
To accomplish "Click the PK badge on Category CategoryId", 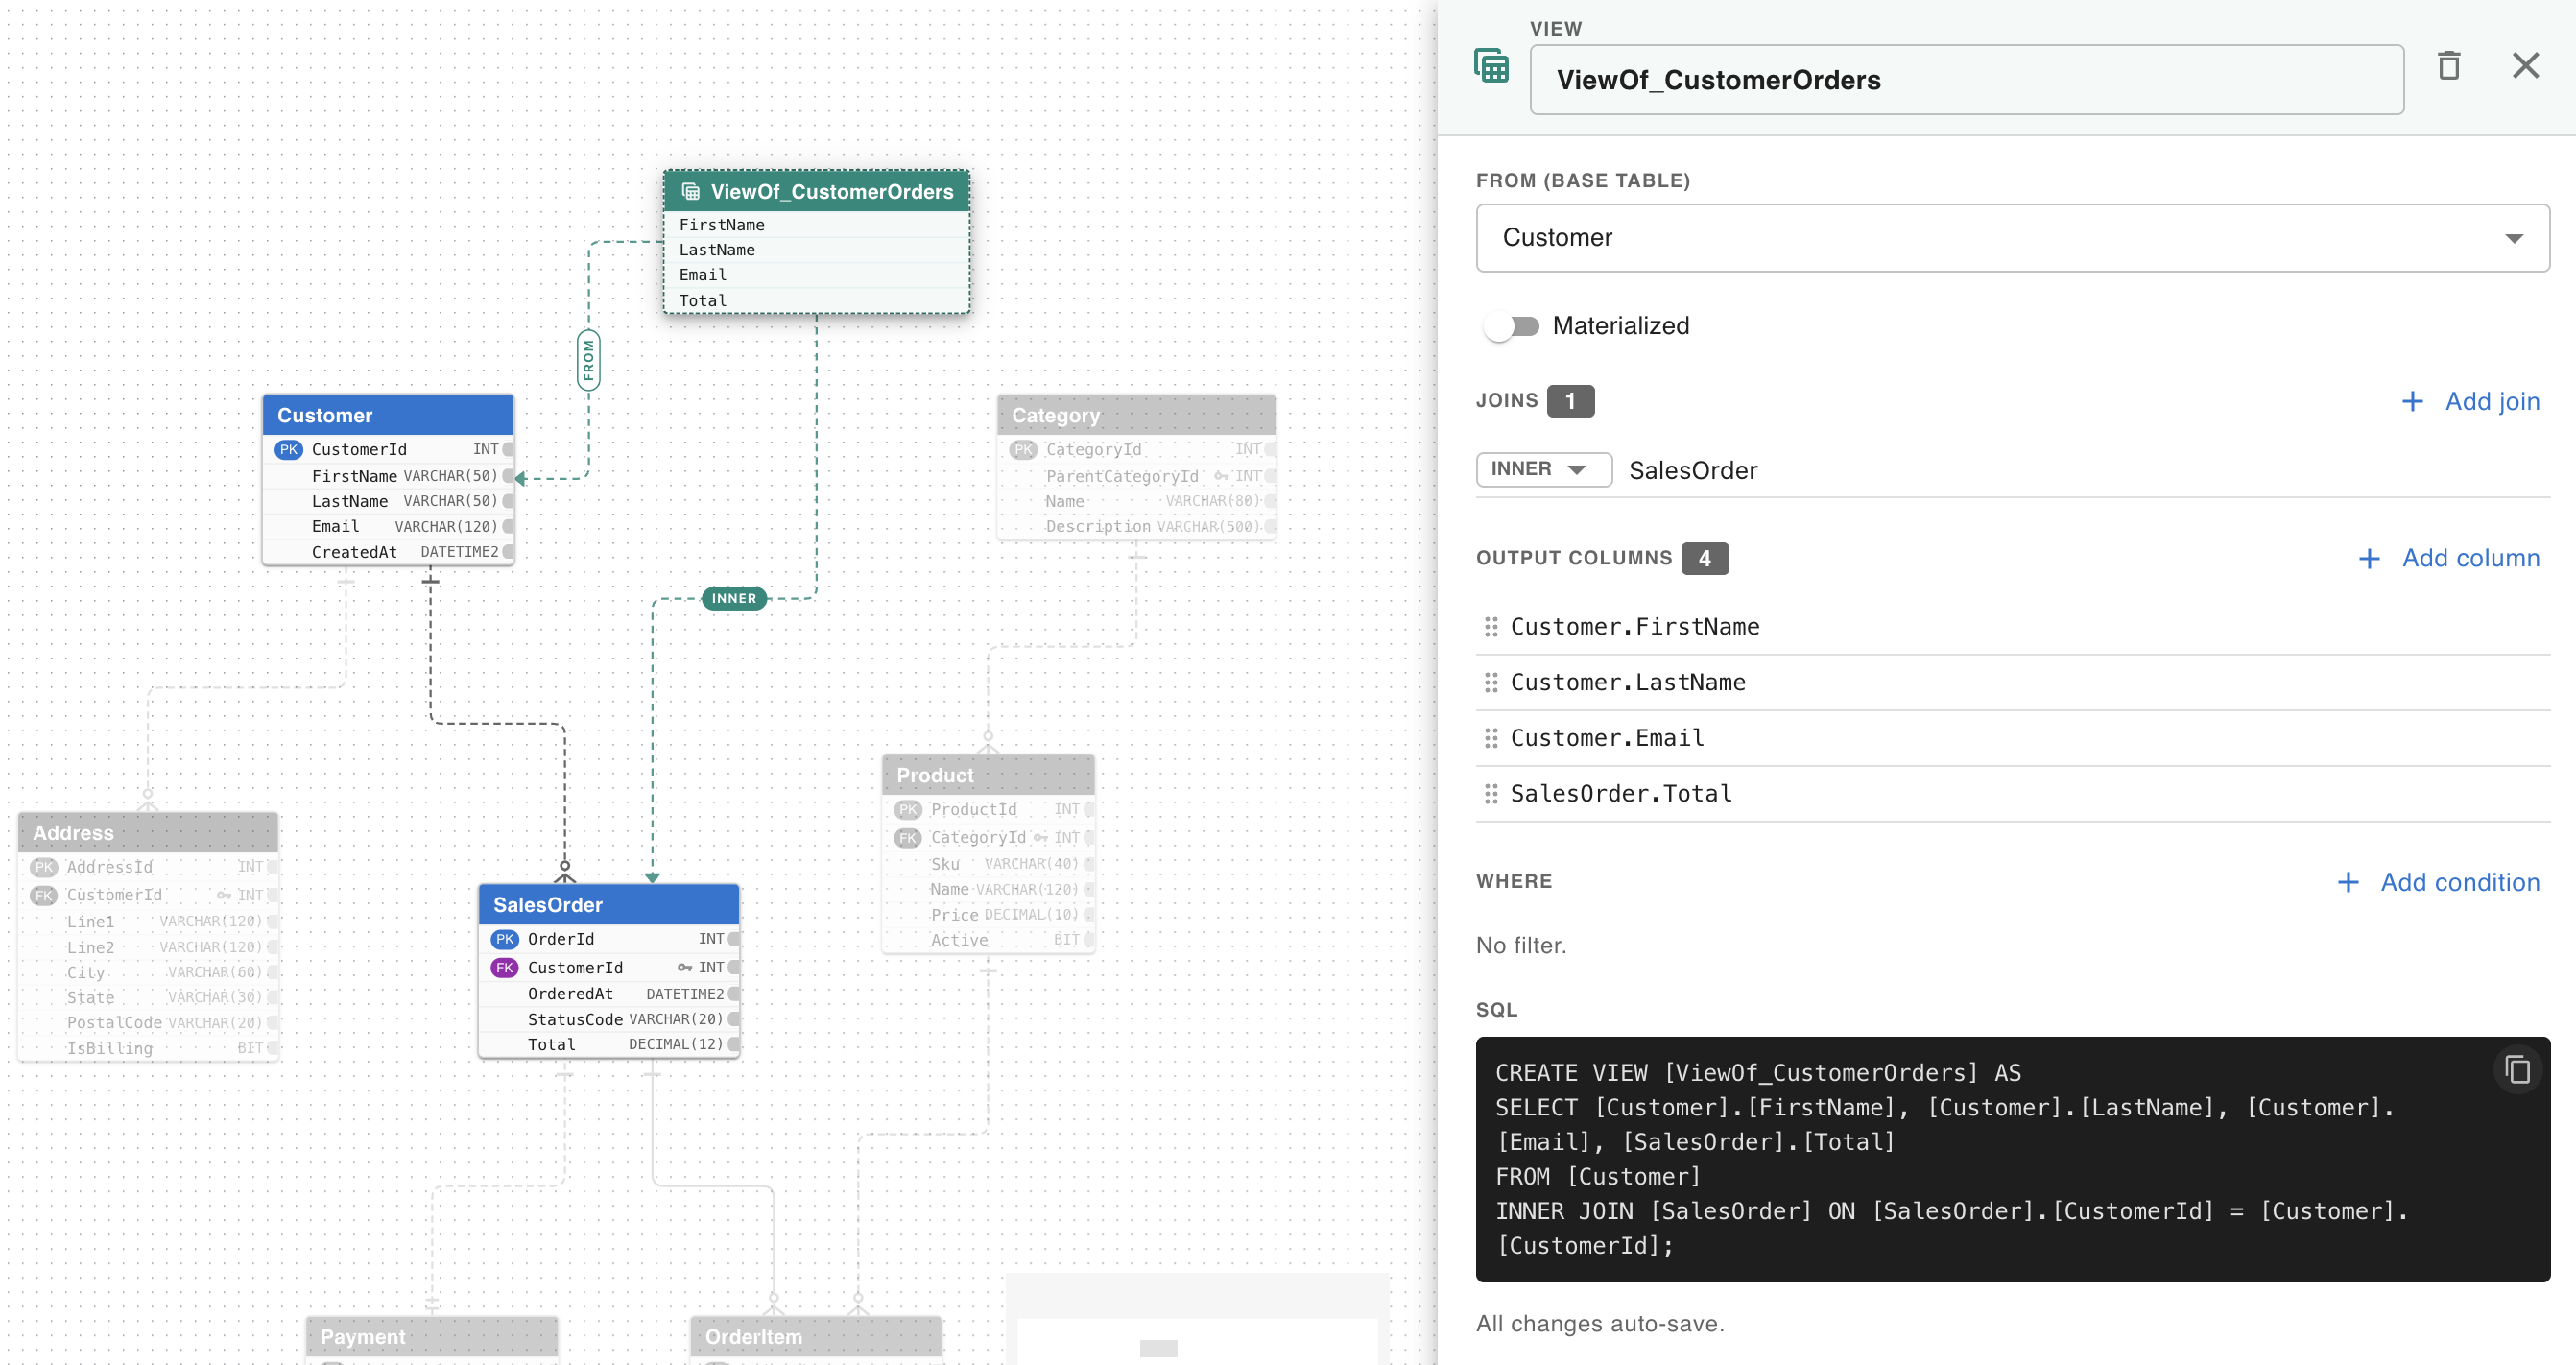I will click(x=1023, y=450).
